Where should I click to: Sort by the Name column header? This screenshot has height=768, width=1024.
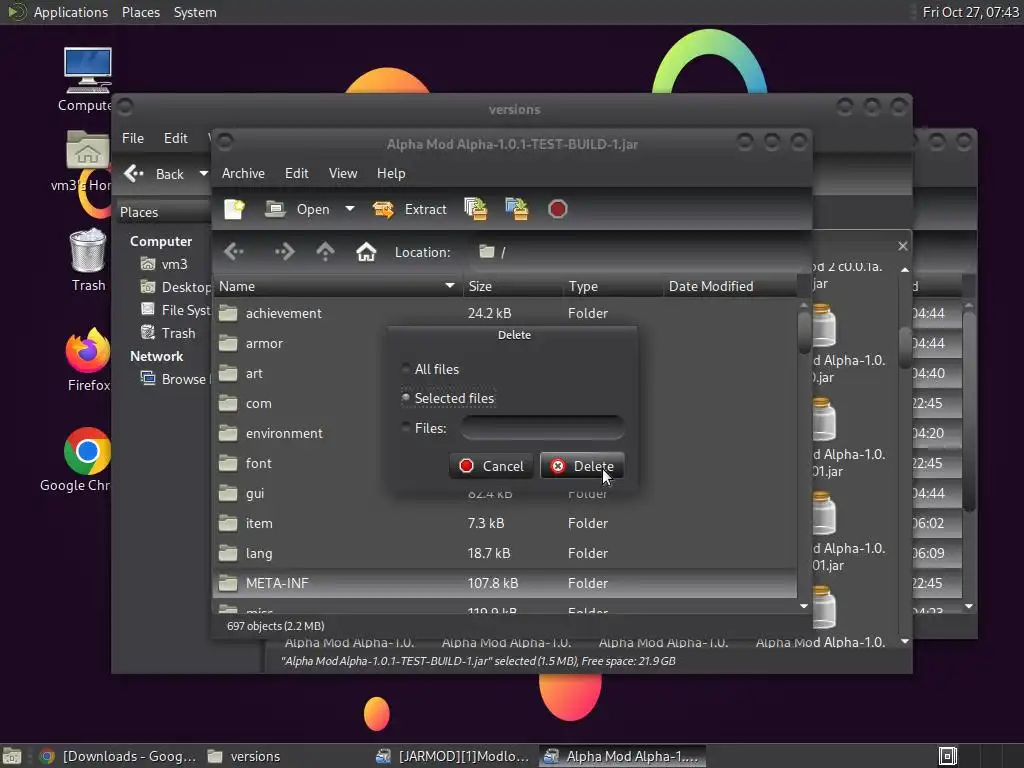pos(338,286)
